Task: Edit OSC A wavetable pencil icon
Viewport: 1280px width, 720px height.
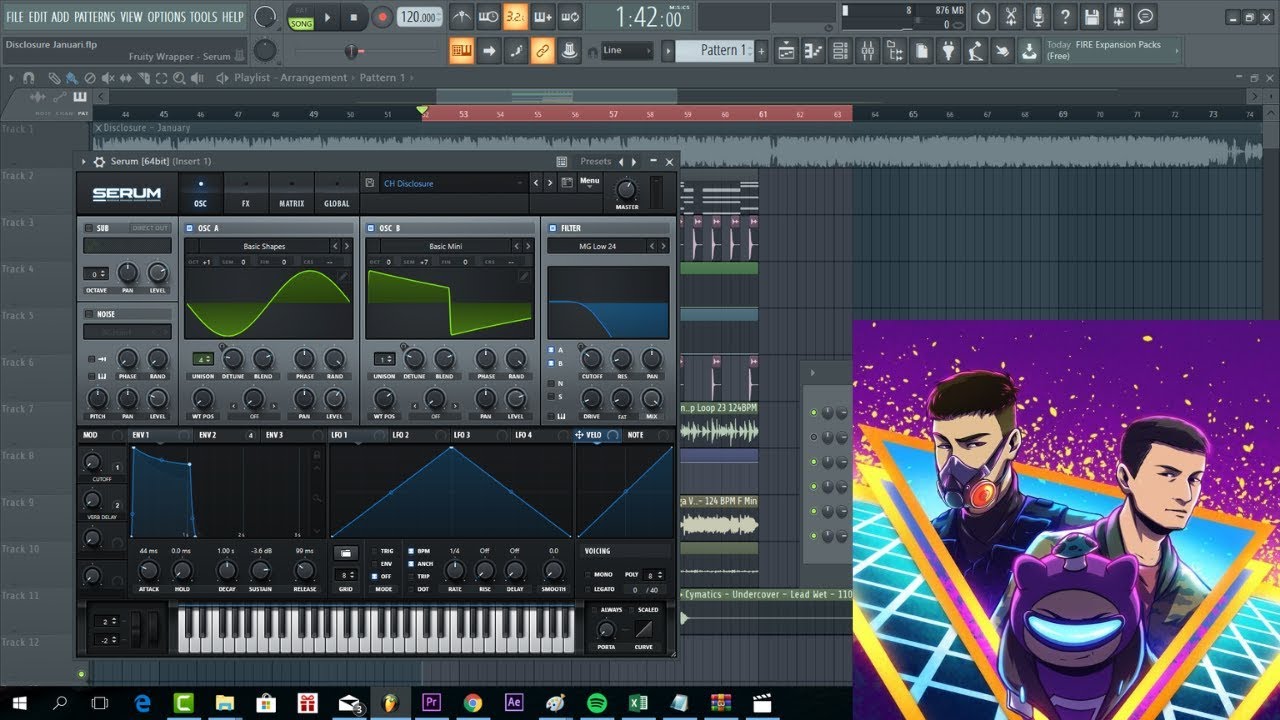Action: point(343,276)
